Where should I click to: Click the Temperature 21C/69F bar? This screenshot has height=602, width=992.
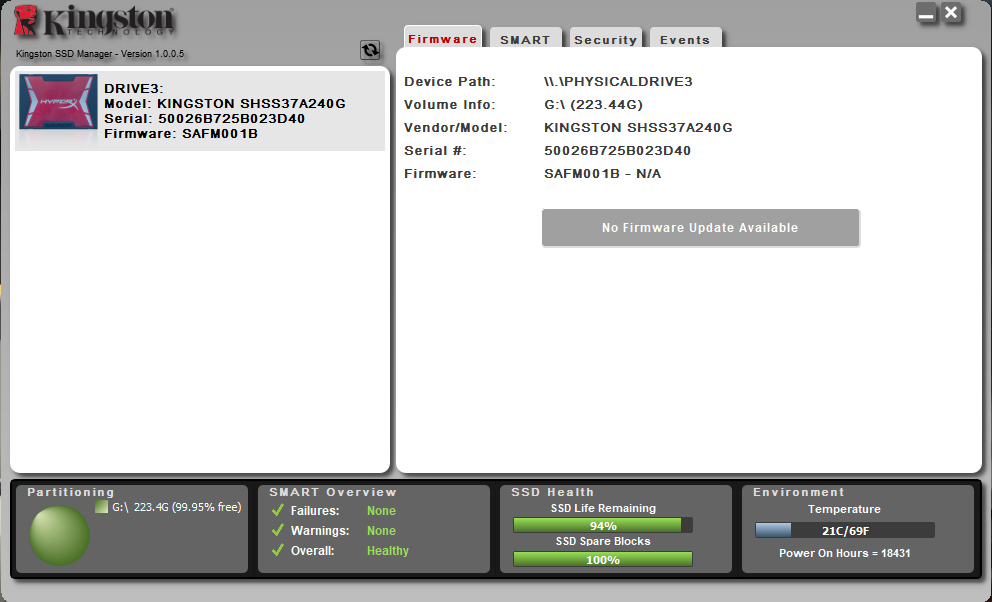pos(845,531)
